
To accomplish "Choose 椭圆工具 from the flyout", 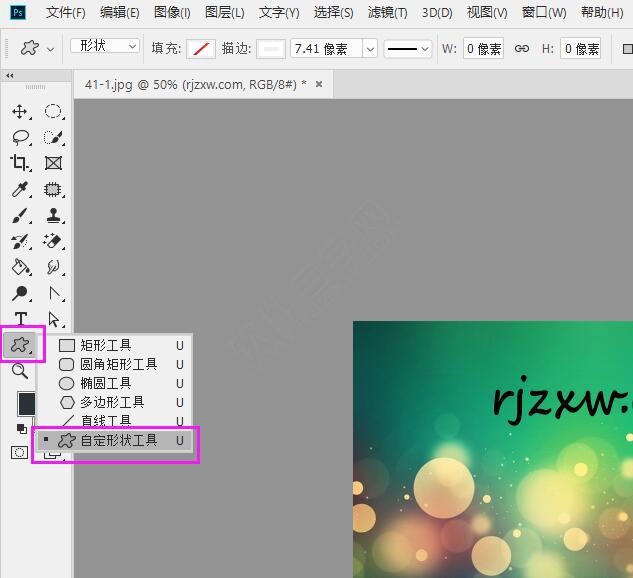I will pyautogui.click(x=105, y=383).
